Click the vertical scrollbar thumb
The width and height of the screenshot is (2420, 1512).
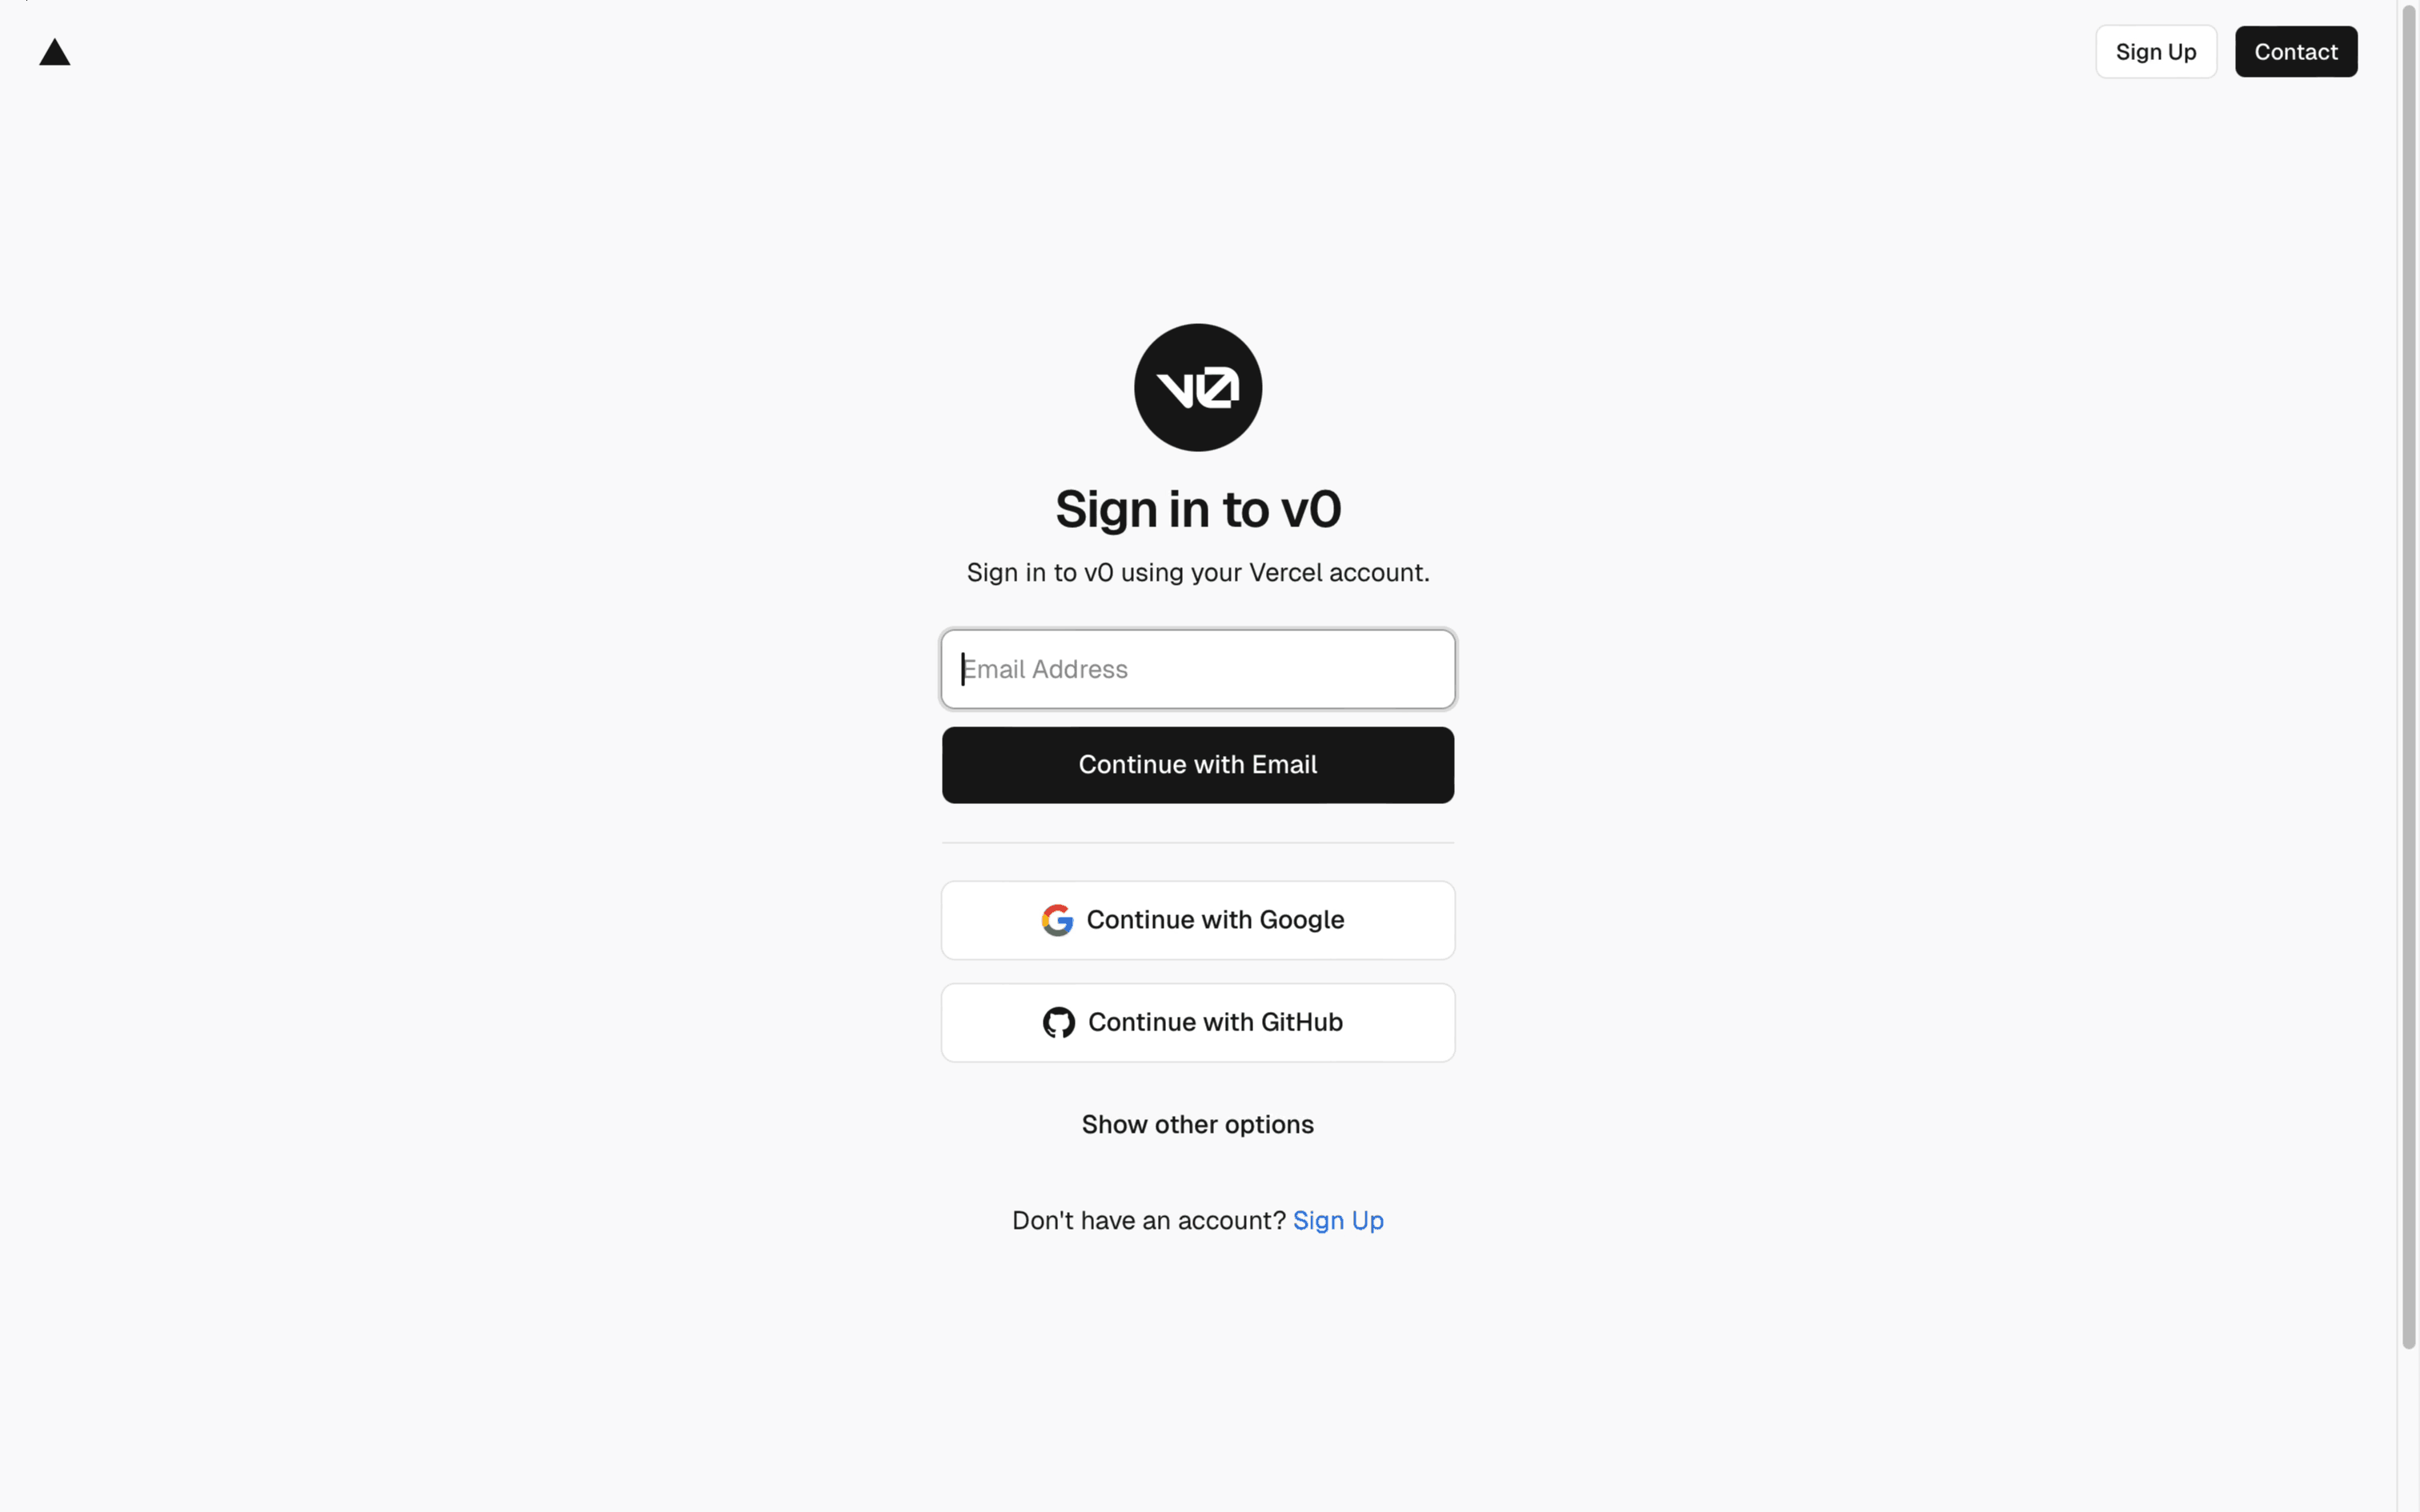point(2409,676)
